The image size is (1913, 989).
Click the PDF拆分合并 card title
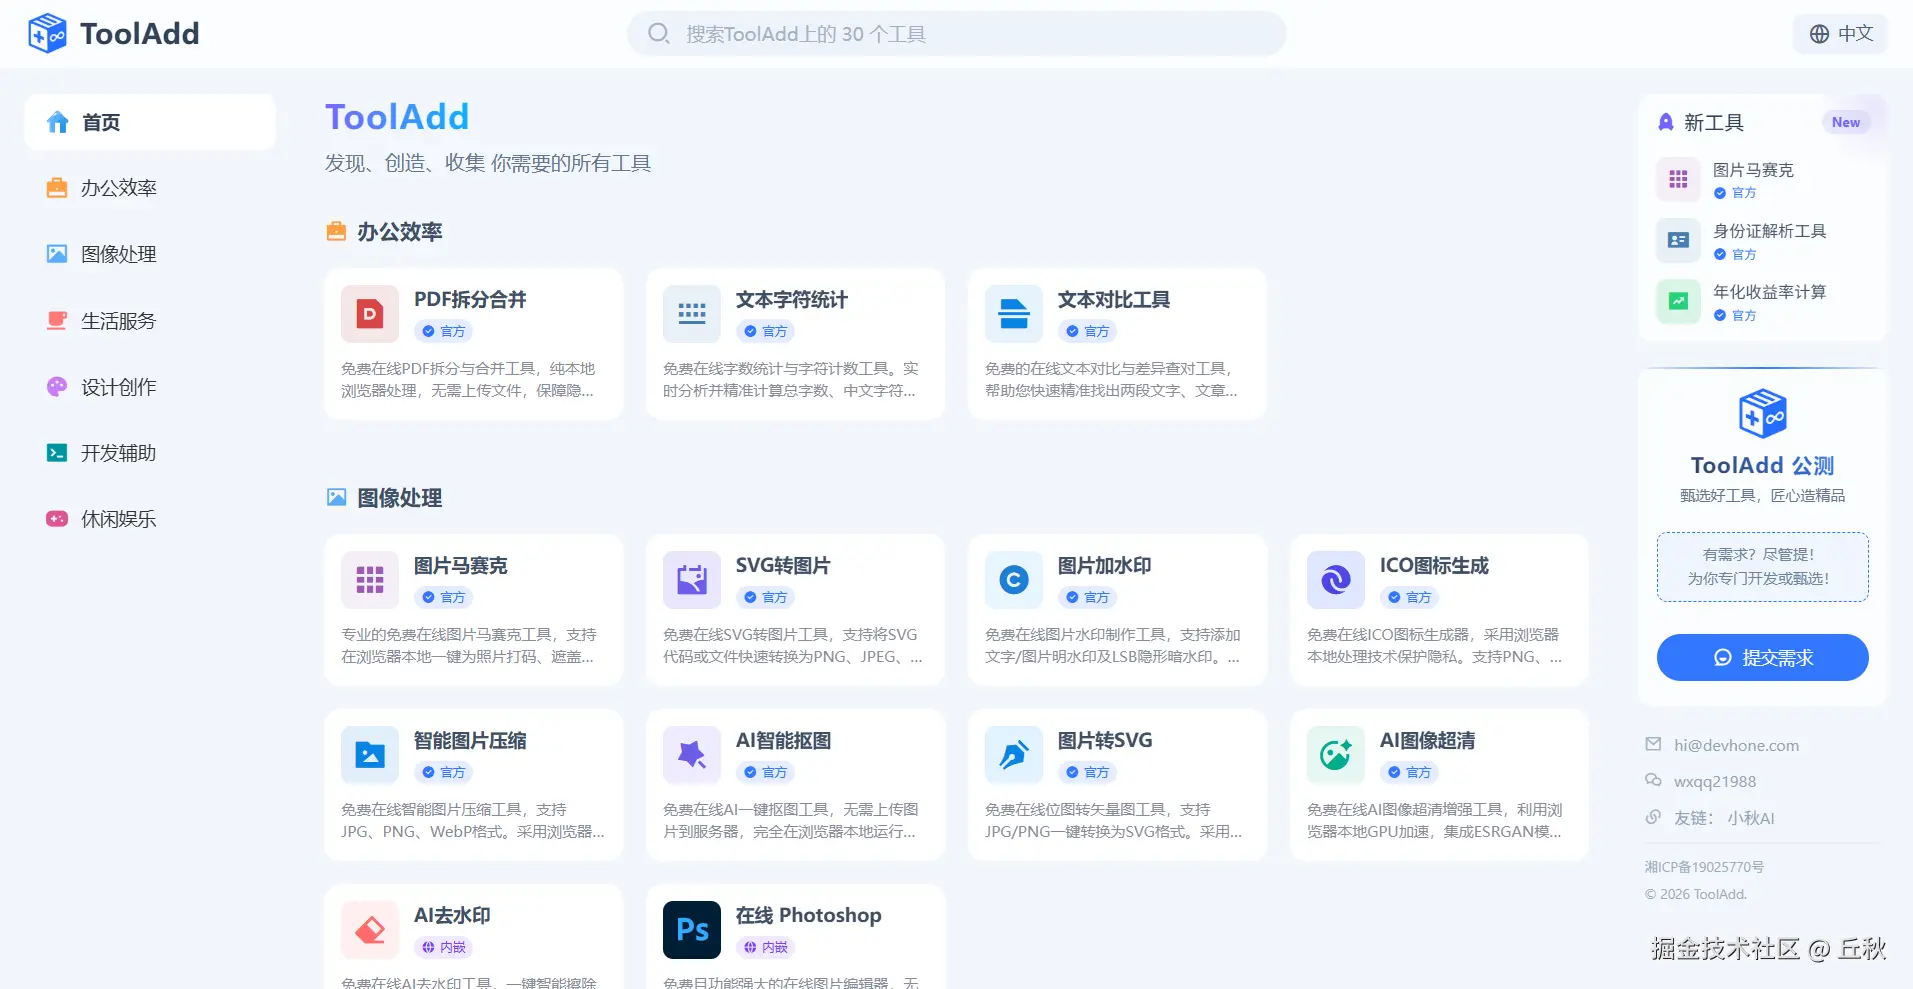tap(470, 300)
